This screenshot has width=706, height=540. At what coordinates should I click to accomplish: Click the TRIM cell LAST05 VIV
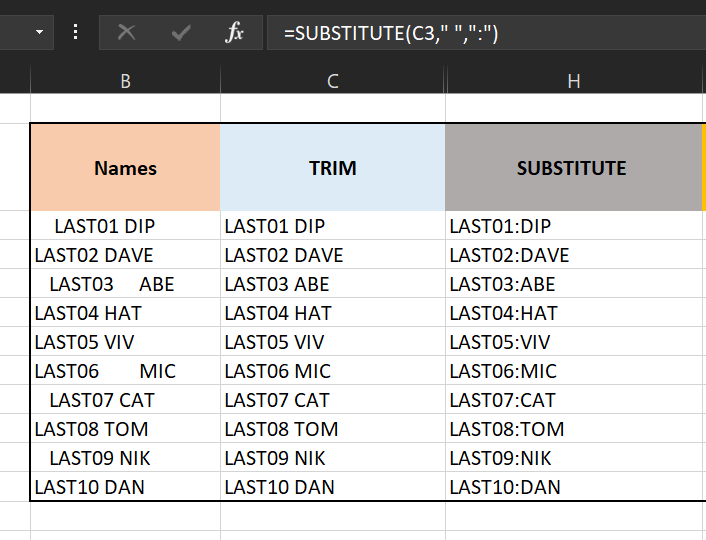(332, 343)
